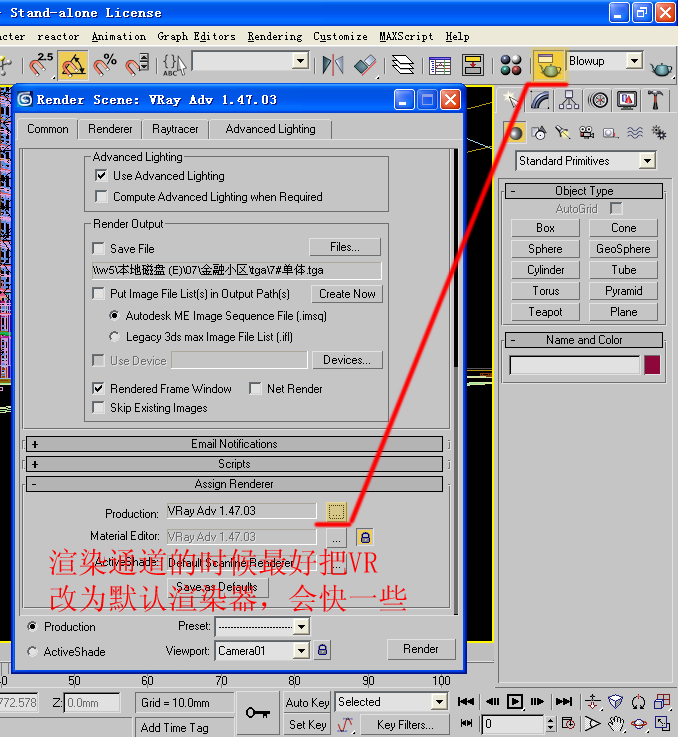The height and width of the screenshot is (737, 678).
Task: Choose Production renderer browse button
Action: 336,511
